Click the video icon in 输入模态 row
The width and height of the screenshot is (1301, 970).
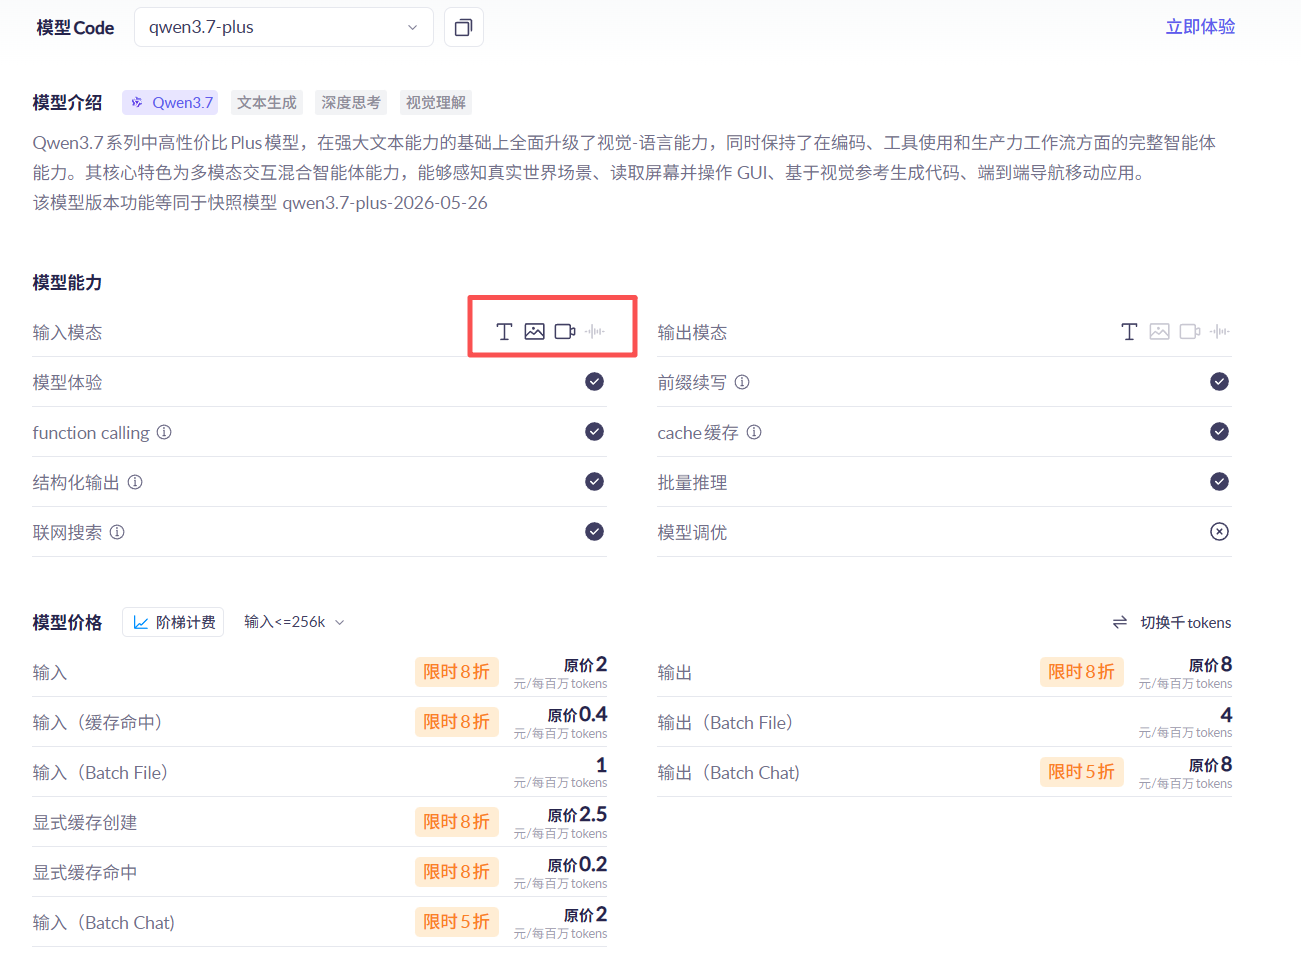coord(565,332)
